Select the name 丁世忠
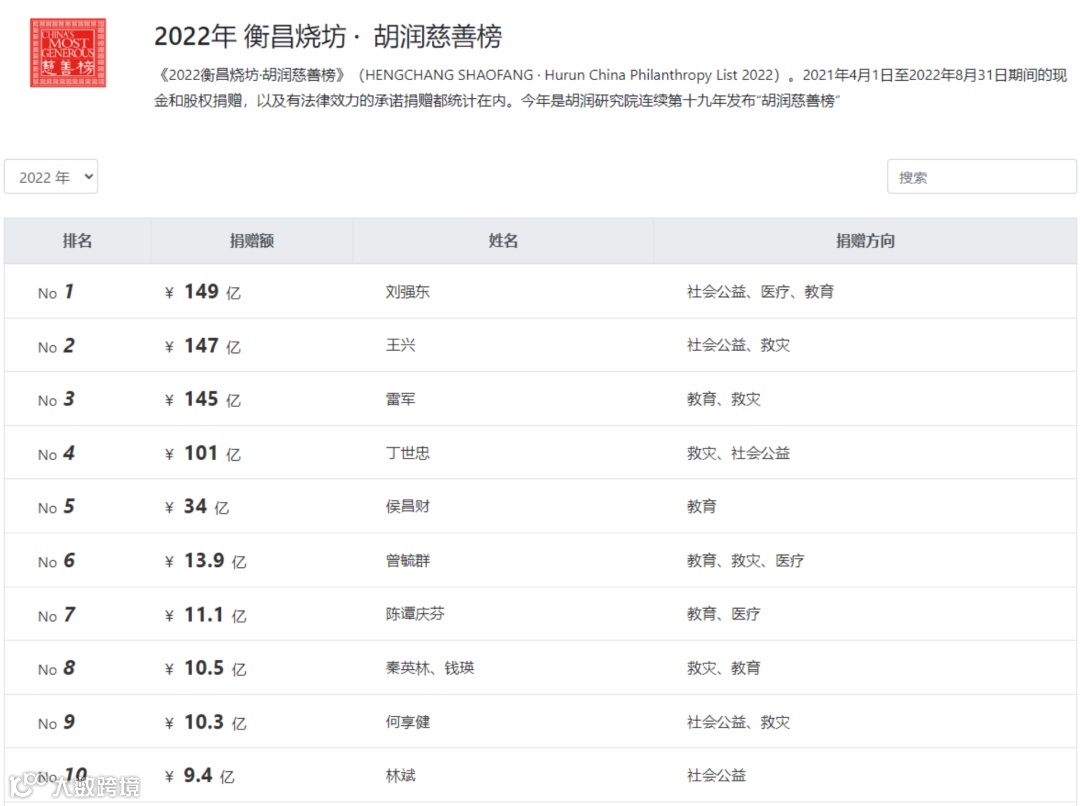The width and height of the screenshot is (1080, 806). click(x=408, y=453)
